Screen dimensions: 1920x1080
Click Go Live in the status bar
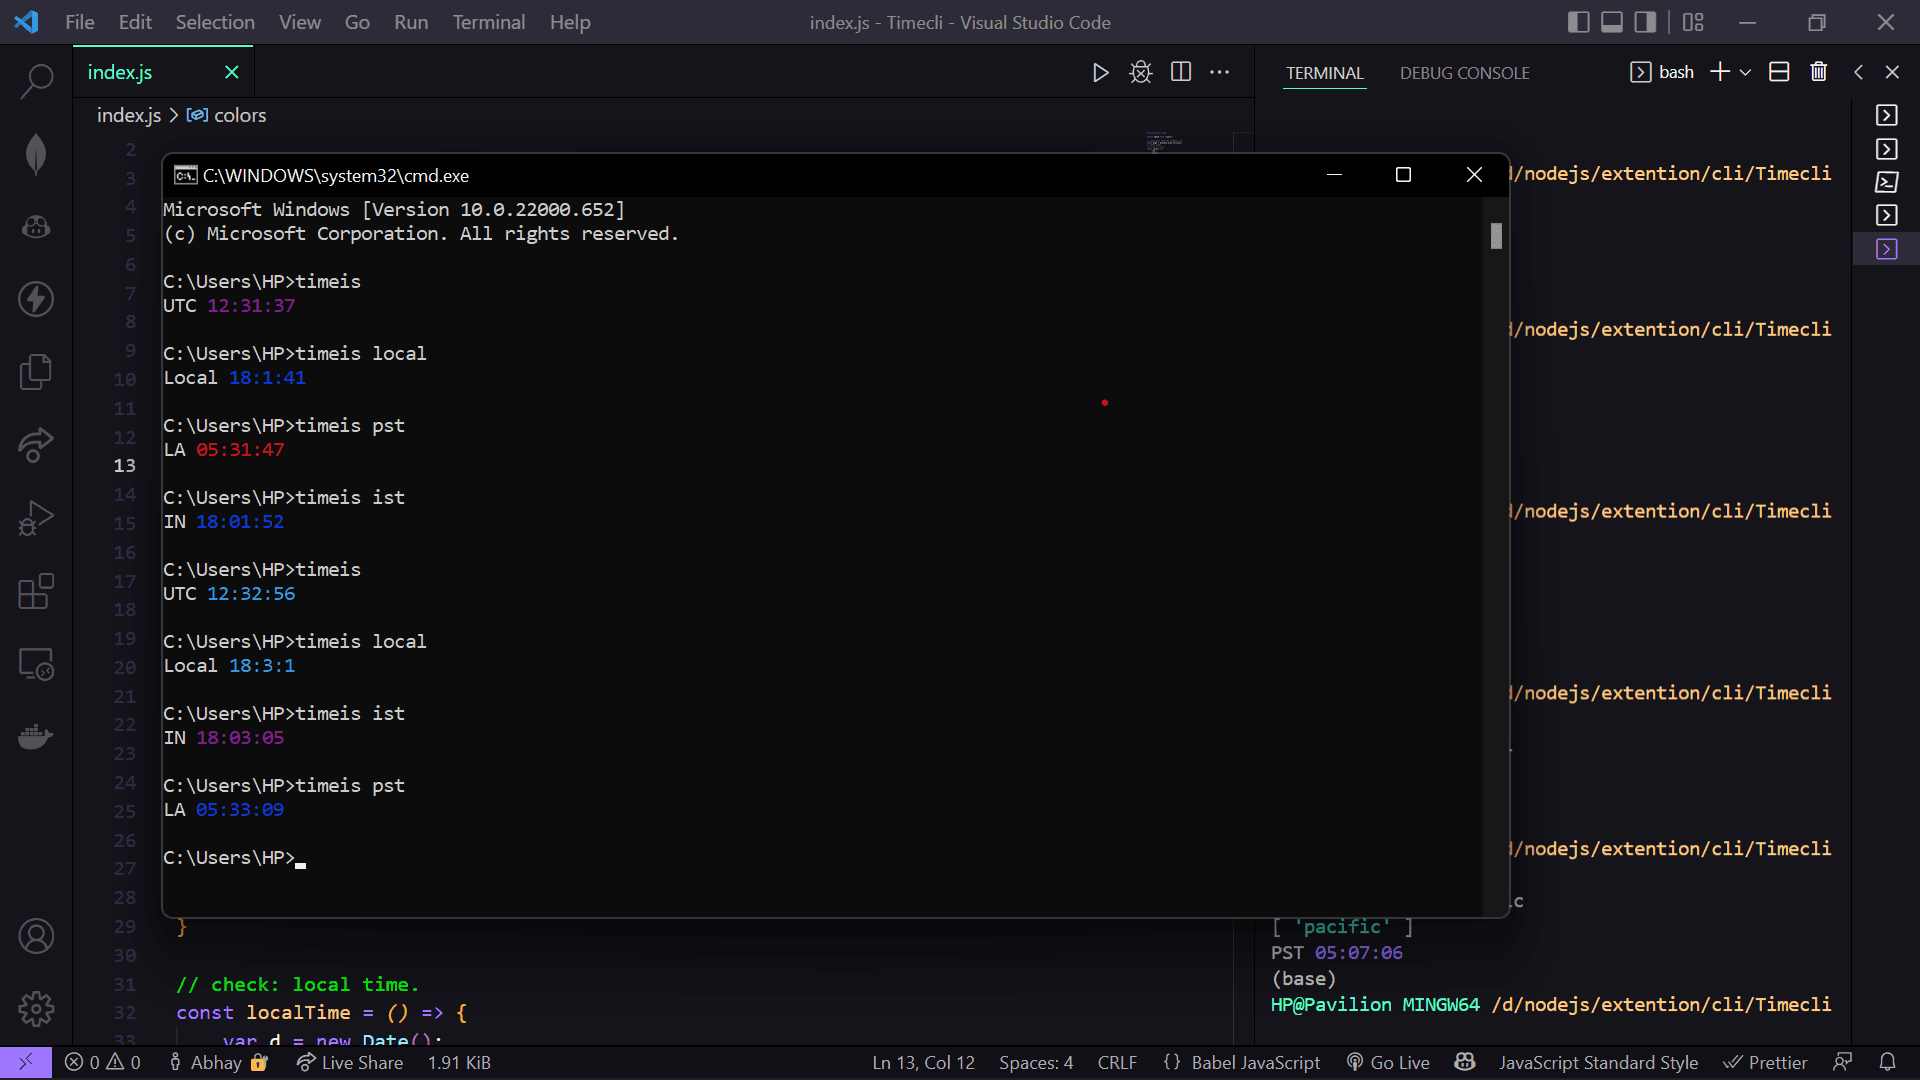(1388, 1062)
